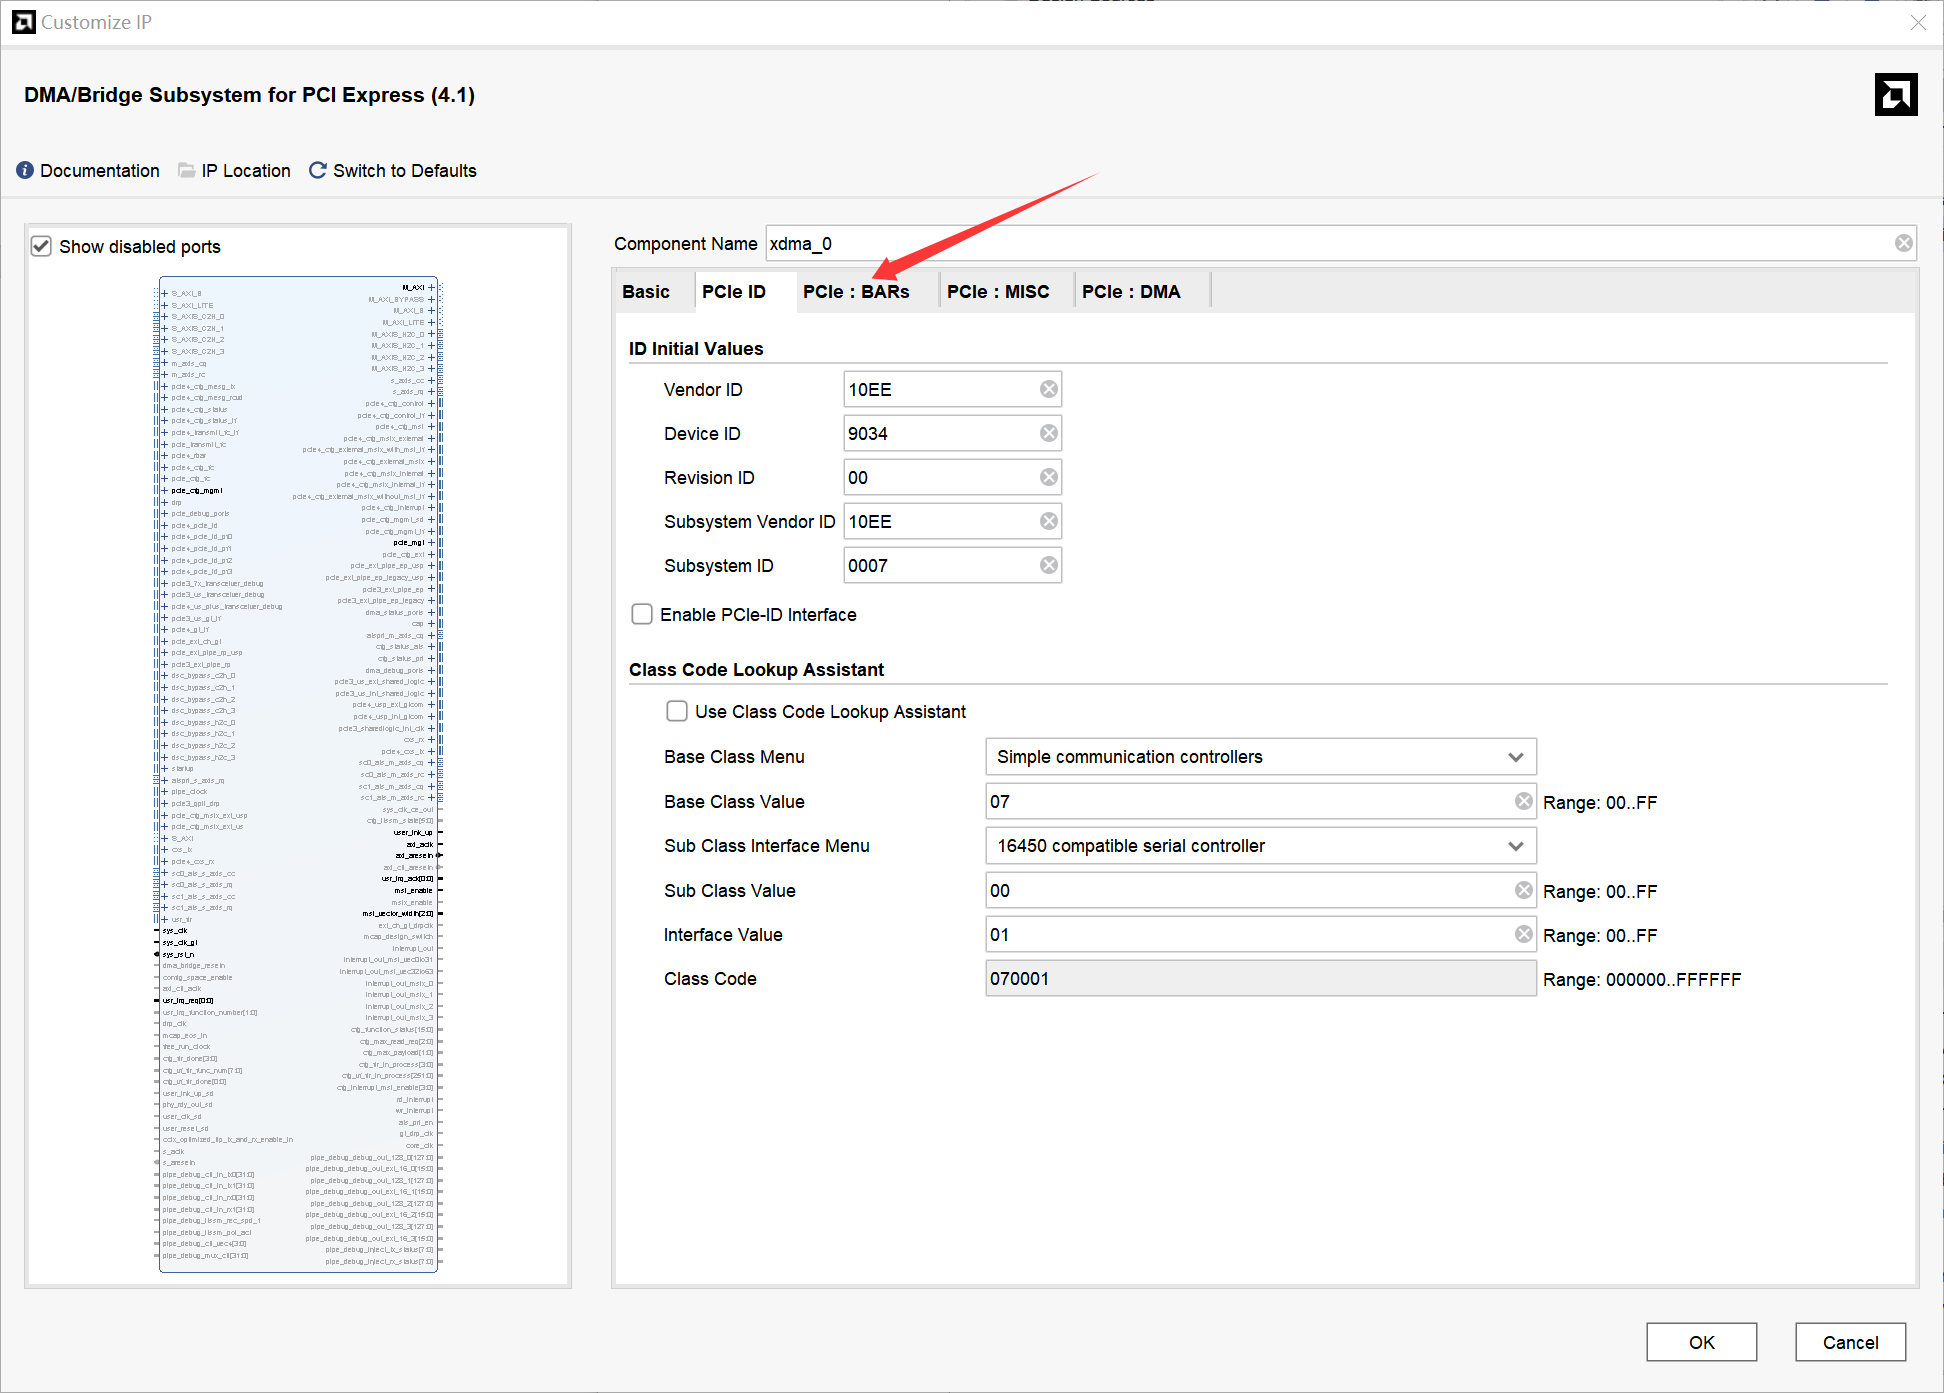Click the Customize IP title bar icon
The image size is (1944, 1393).
tap(24, 21)
